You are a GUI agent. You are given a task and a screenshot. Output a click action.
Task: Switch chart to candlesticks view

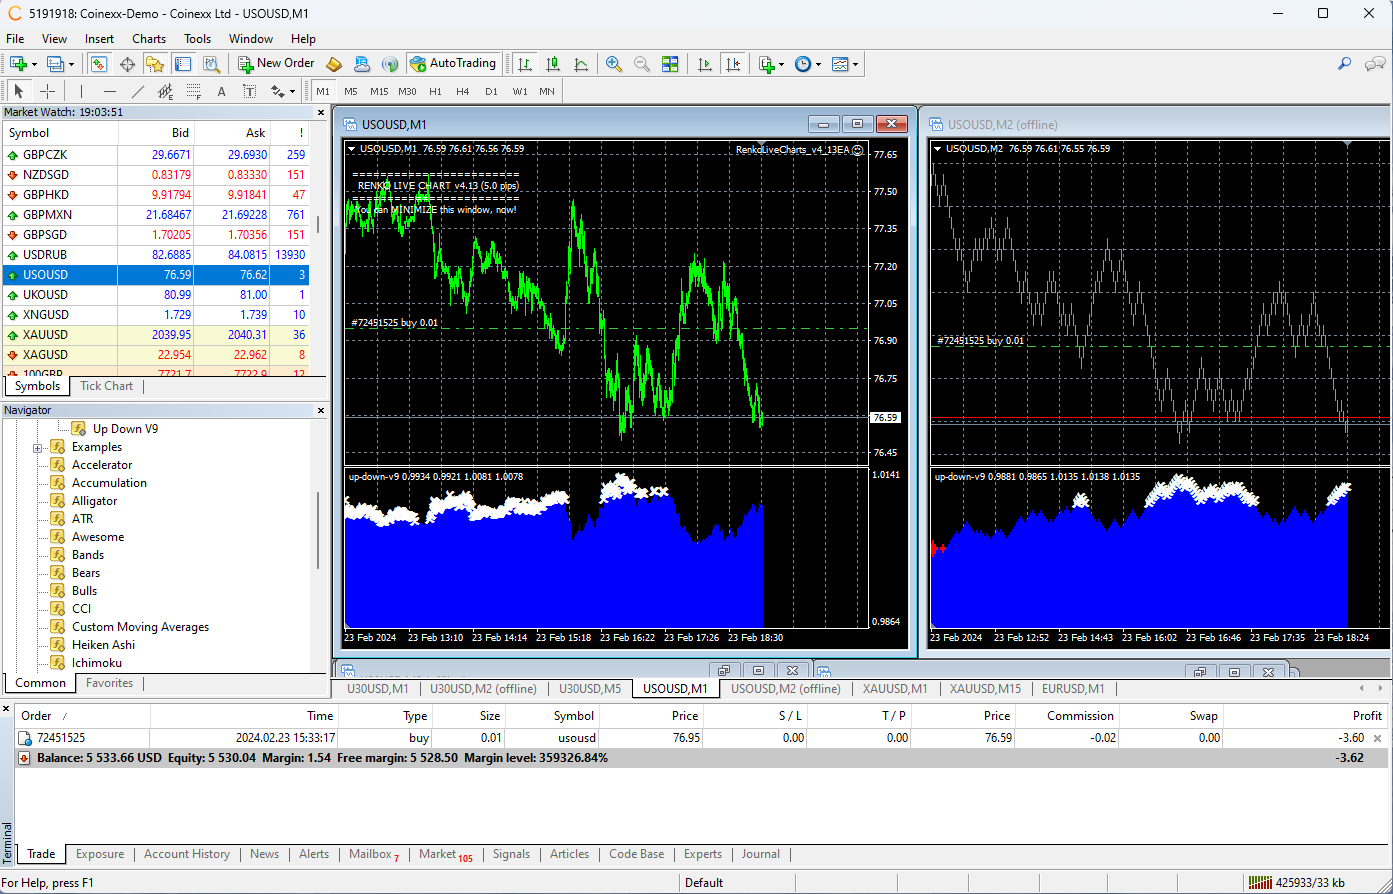553,64
